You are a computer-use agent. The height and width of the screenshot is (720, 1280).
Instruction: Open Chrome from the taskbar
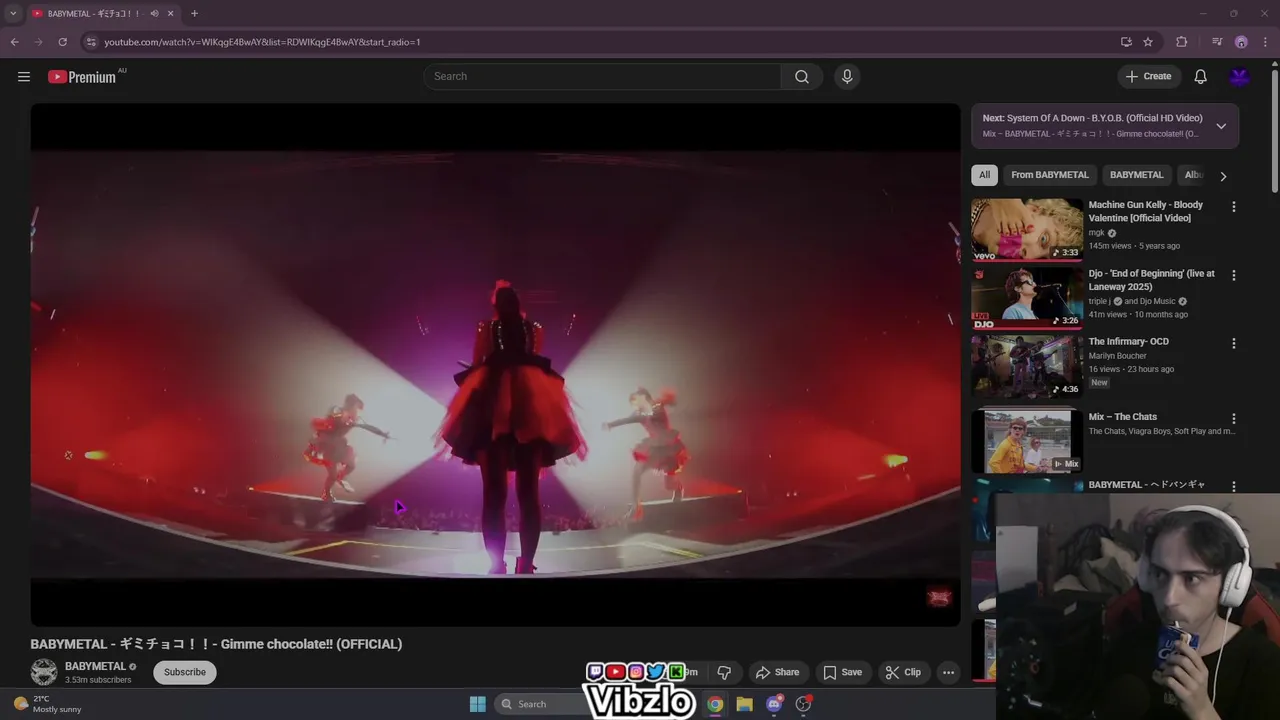715,704
